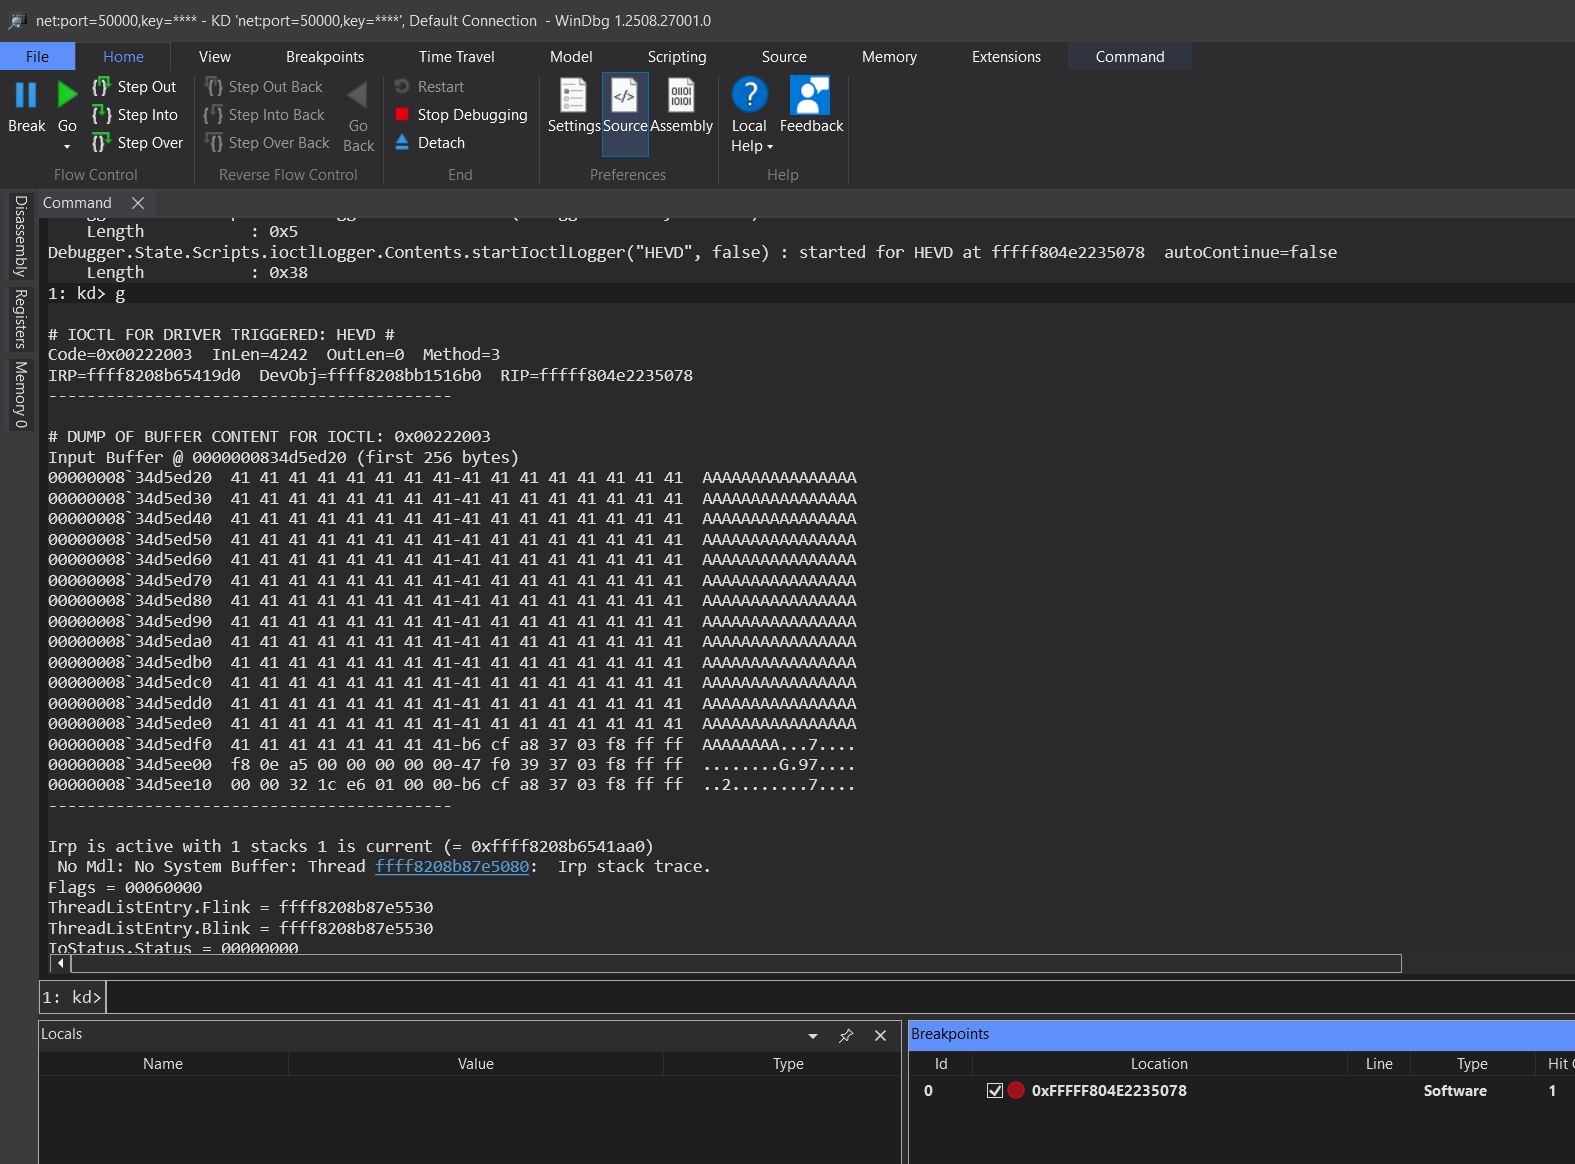Viewport: 1575px width, 1164px height.
Task: Click Step Over in Flow Control
Action: click(x=138, y=143)
